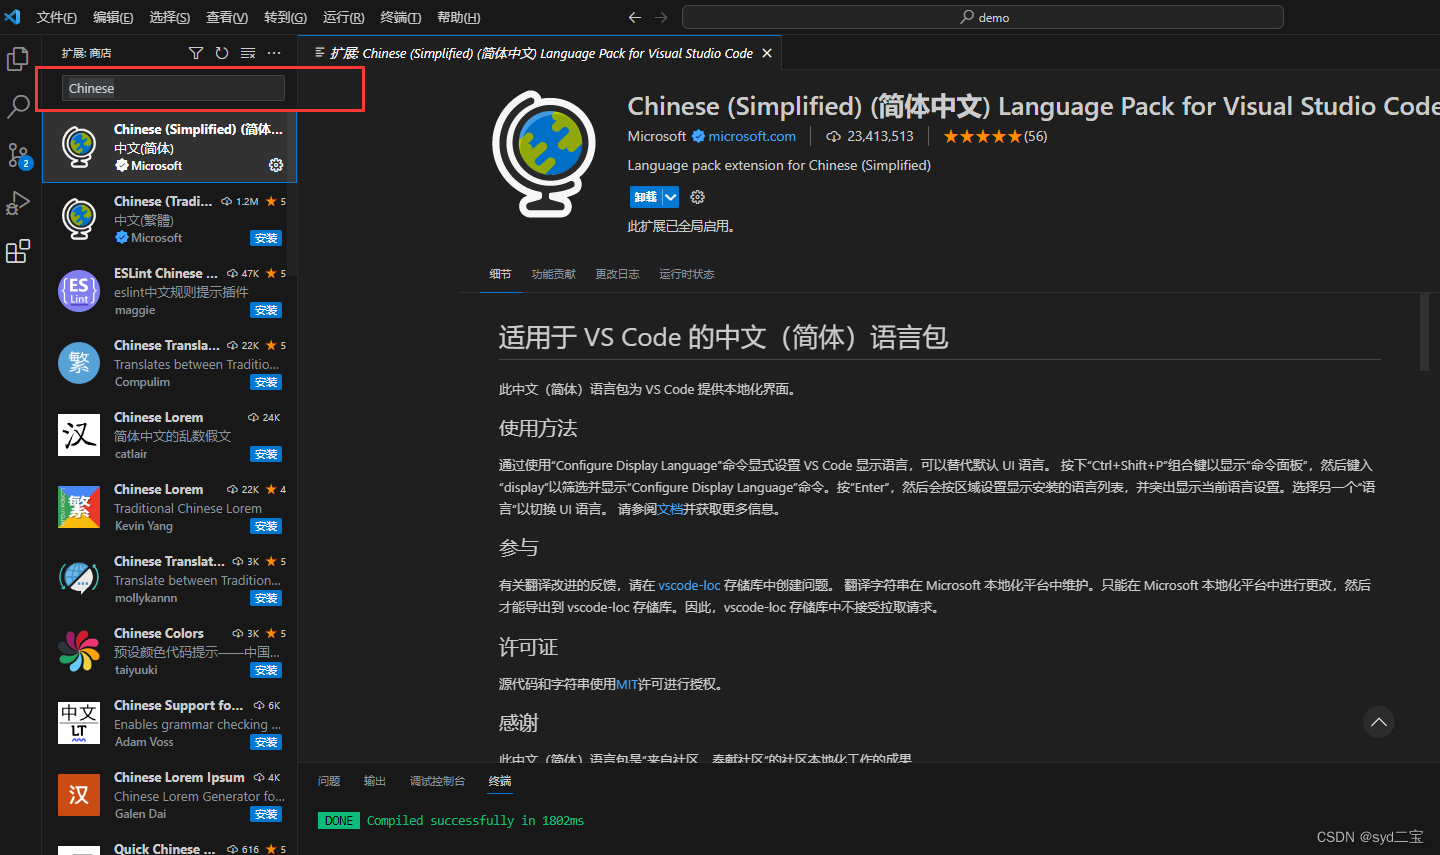This screenshot has height=855, width=1440.
Task: Switch to the 功能贡献 tab
Action: click(553, 273)
